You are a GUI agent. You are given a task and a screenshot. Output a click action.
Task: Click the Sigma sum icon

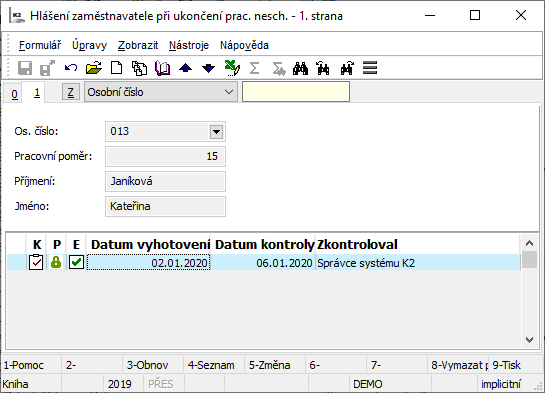pyautogui.click(x=254, y=68)
